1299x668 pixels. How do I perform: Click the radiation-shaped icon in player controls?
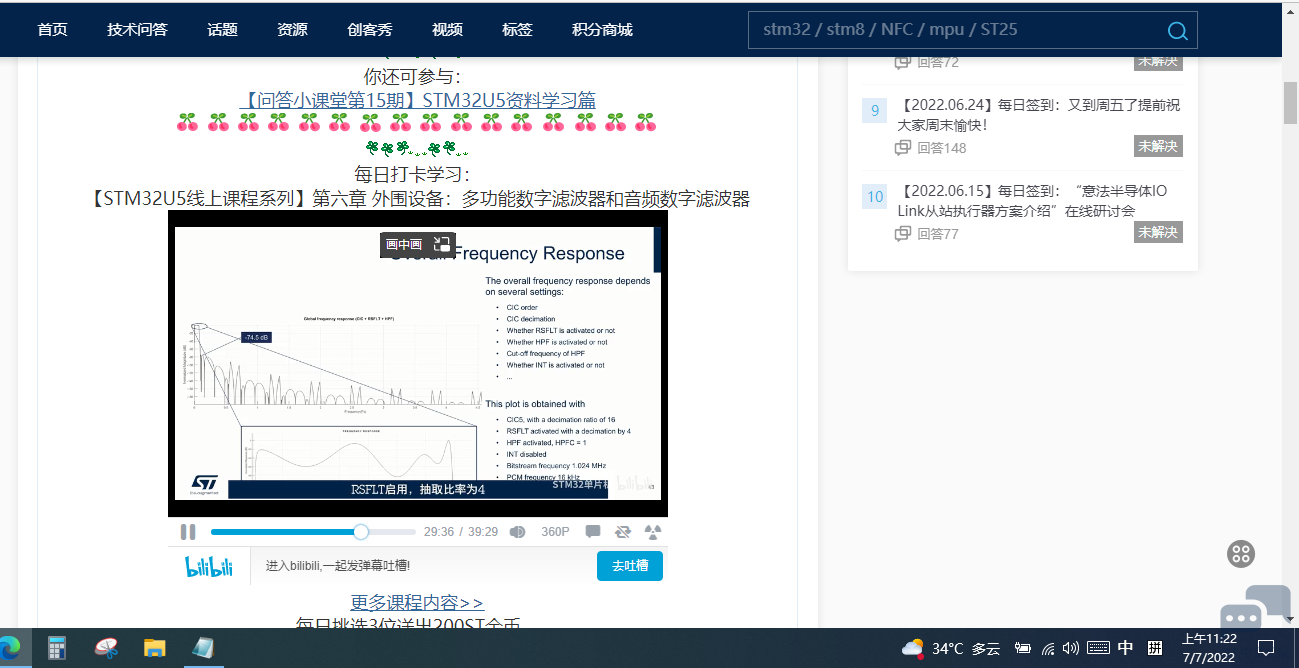tap(653, 532)
